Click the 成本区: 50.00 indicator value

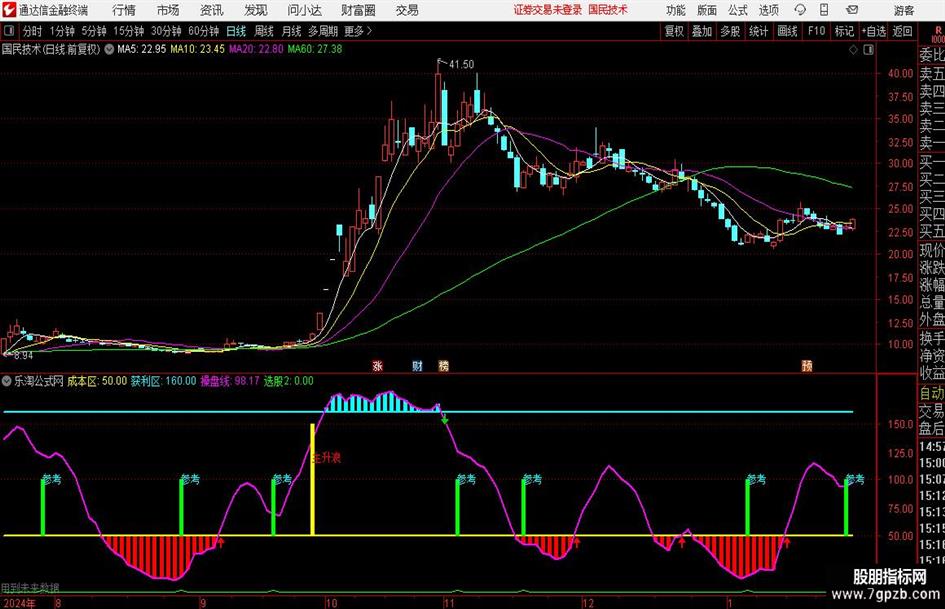[97, 381]
